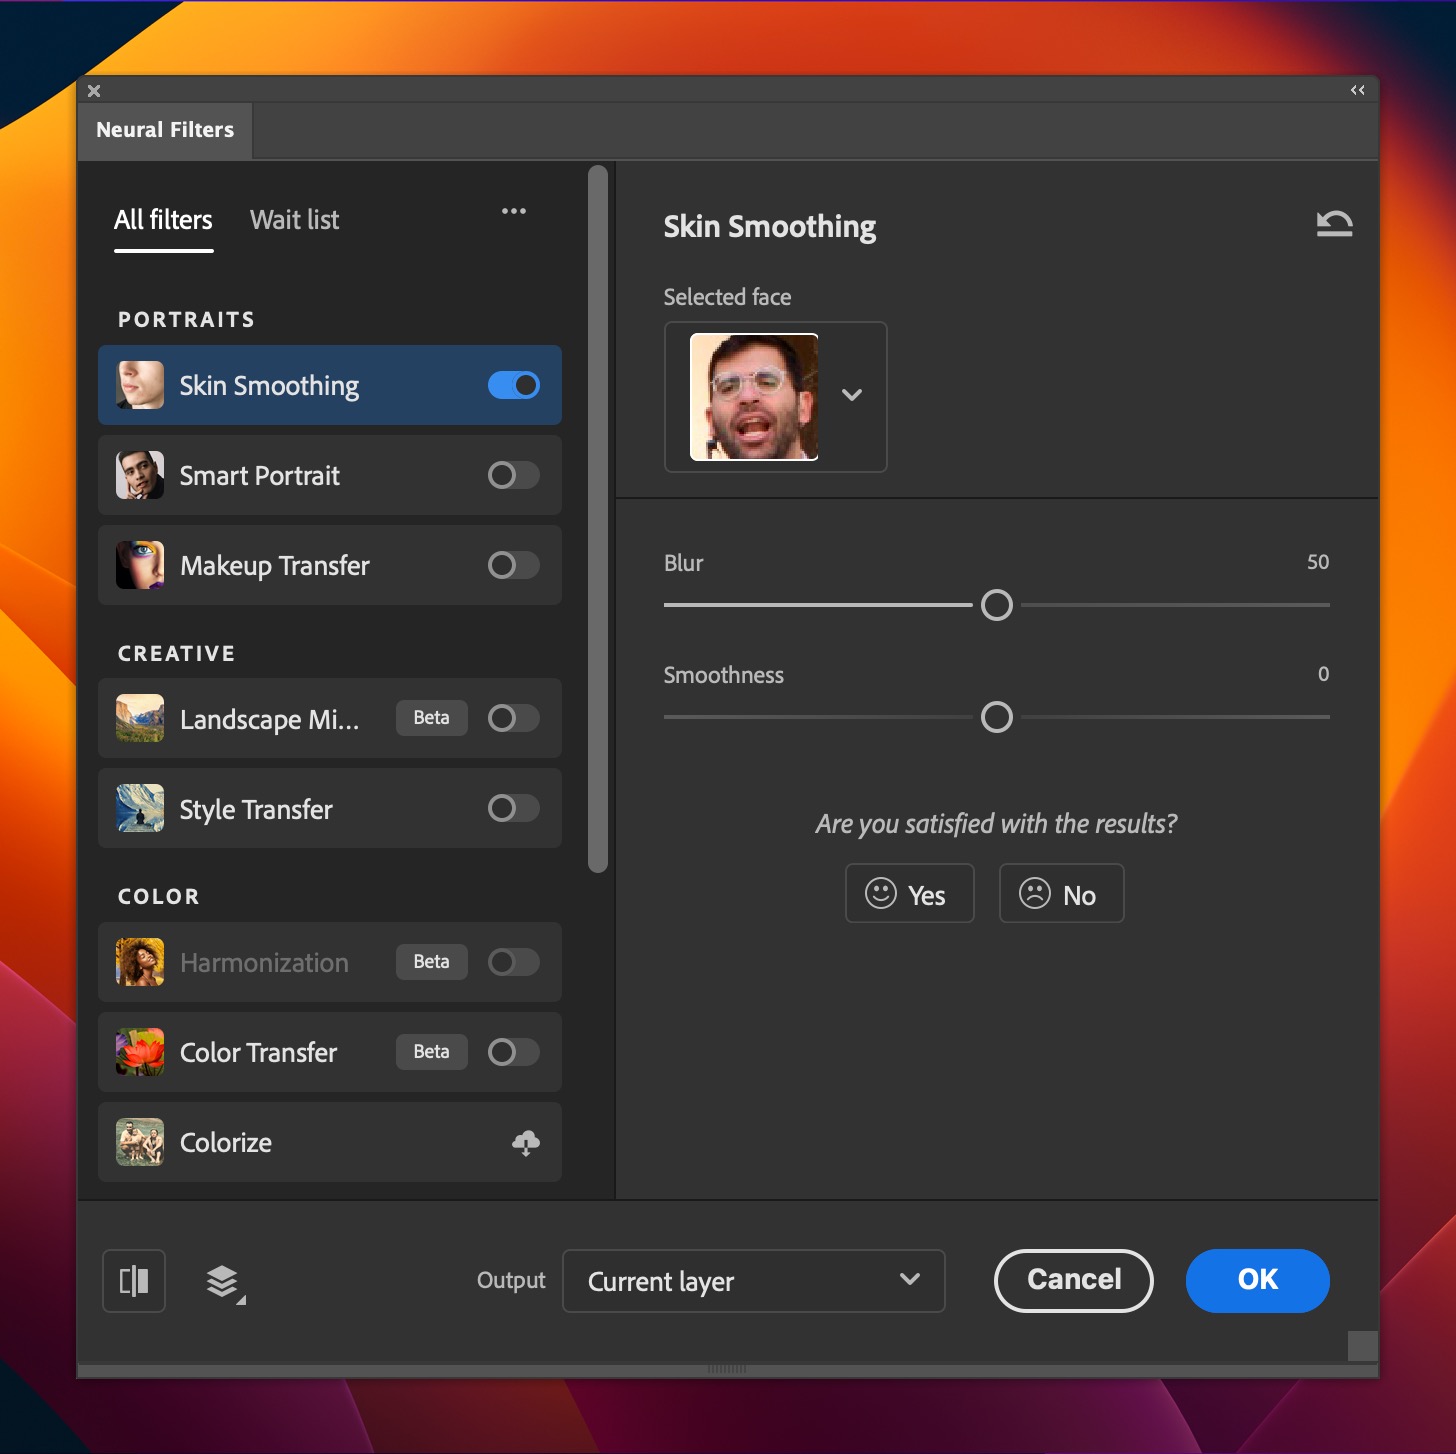The height and width of the screenshot is (1454, 1456).
Task: Click the Skin Smoothing filter thumbnail icon
Action: click(140, 385)
